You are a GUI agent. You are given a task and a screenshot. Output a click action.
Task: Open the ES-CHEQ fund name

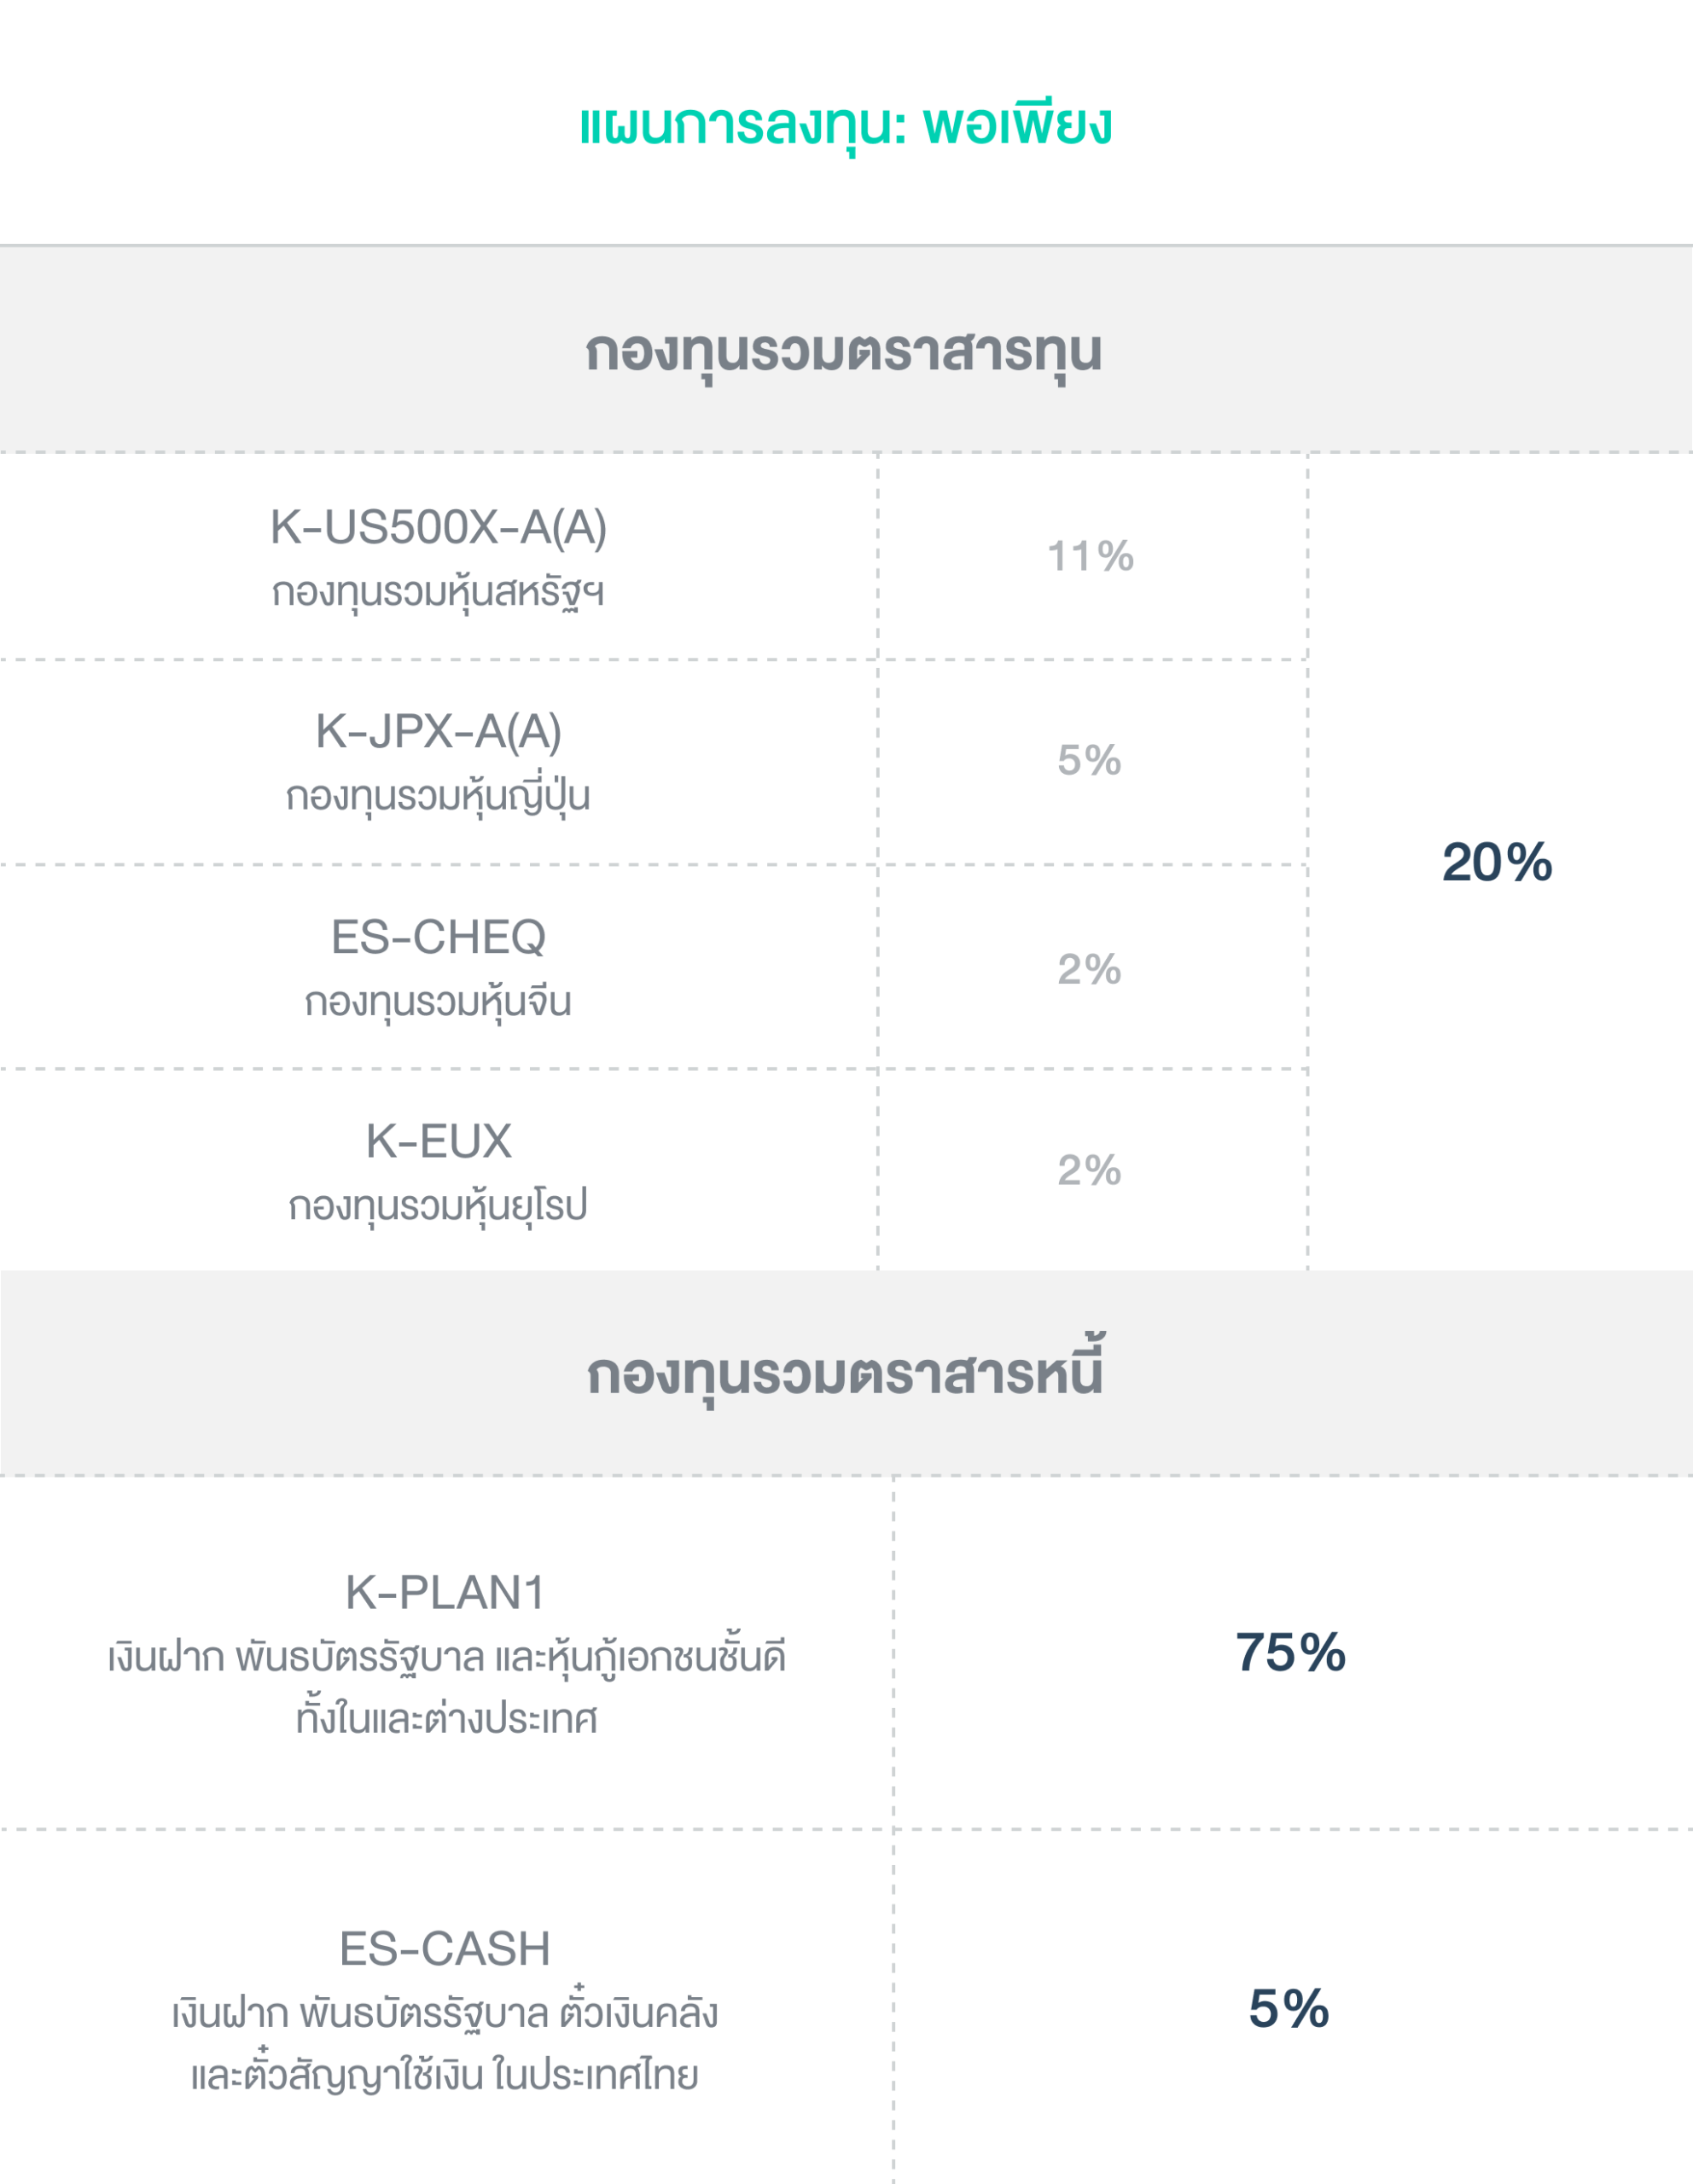pyautogui.click(x=438, y=937)
